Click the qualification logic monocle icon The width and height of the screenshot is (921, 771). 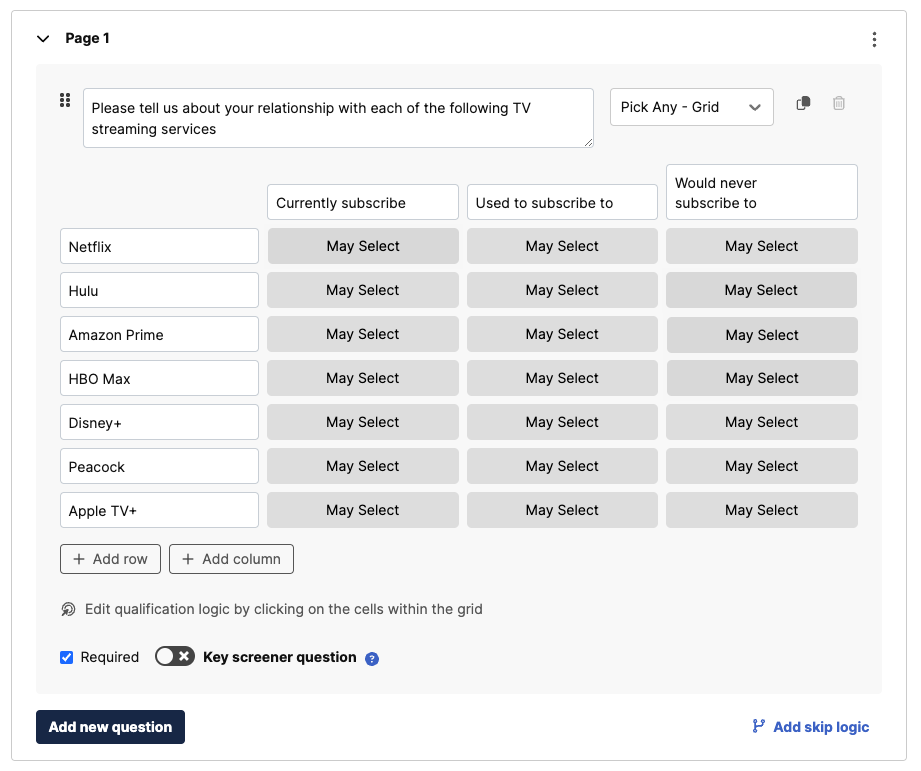click(67, 609)
